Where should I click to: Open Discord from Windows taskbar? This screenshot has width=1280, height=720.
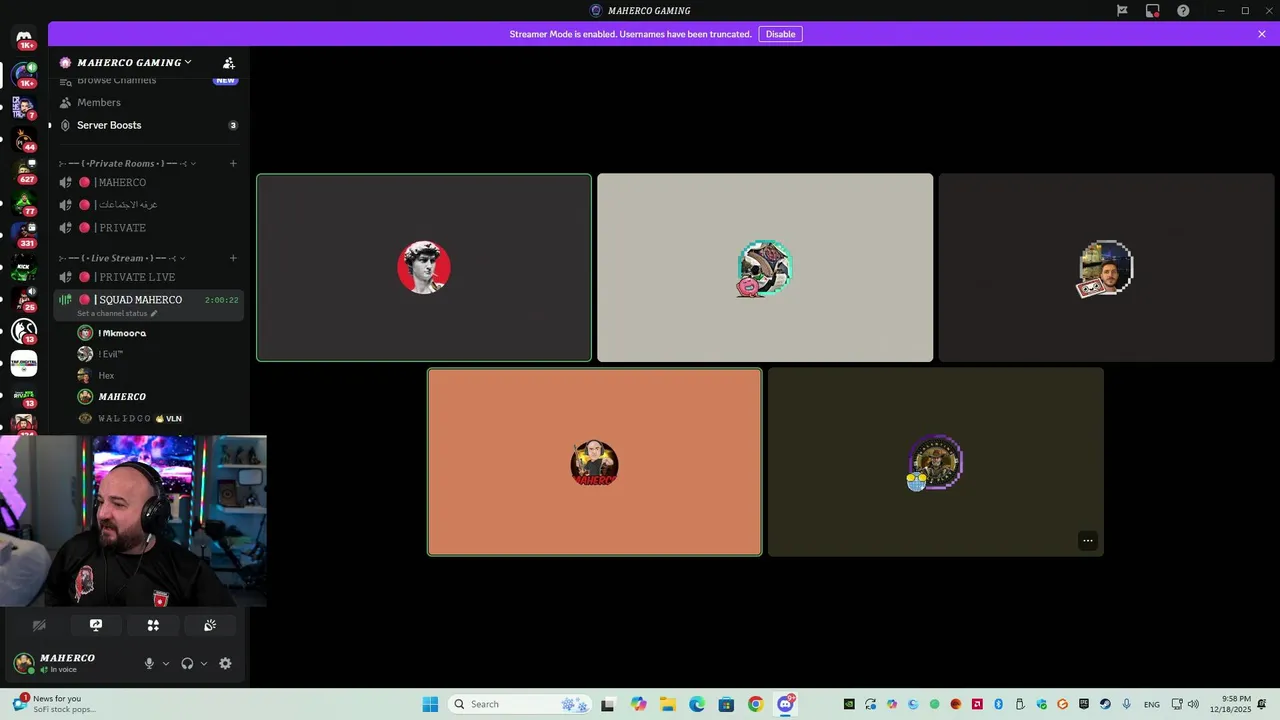coord(785,704)
